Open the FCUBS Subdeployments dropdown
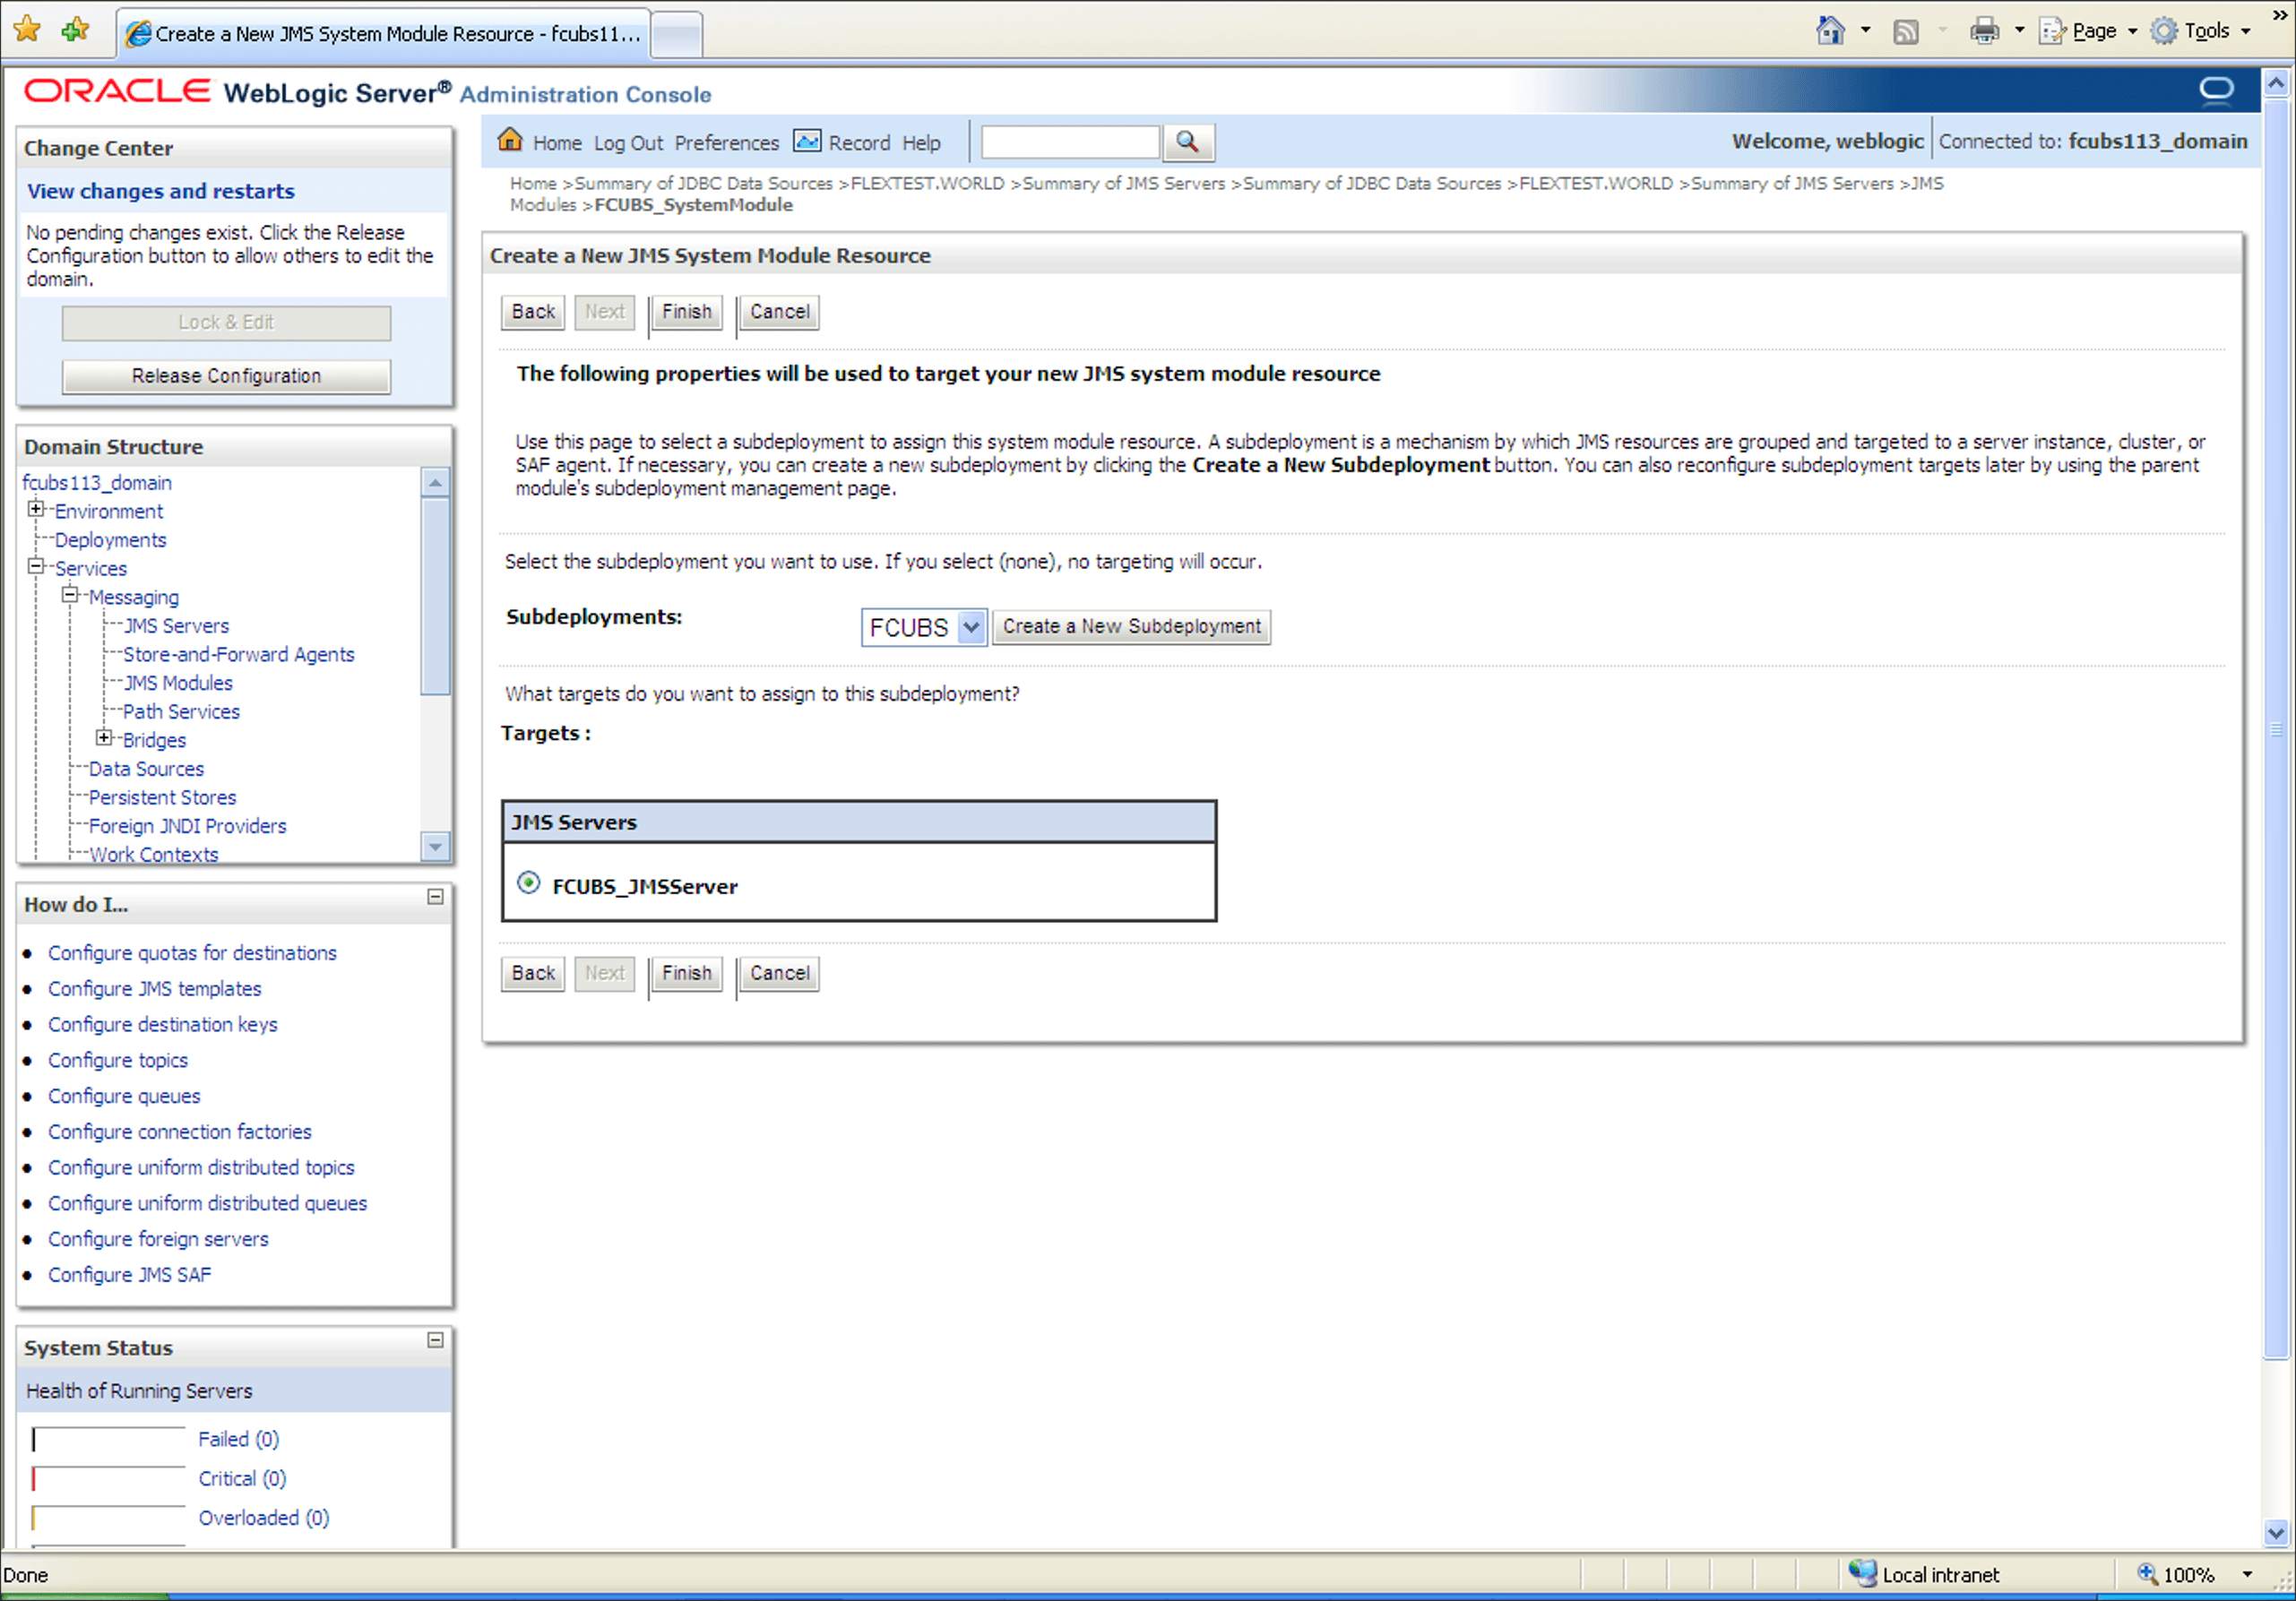 coord(970,627)
